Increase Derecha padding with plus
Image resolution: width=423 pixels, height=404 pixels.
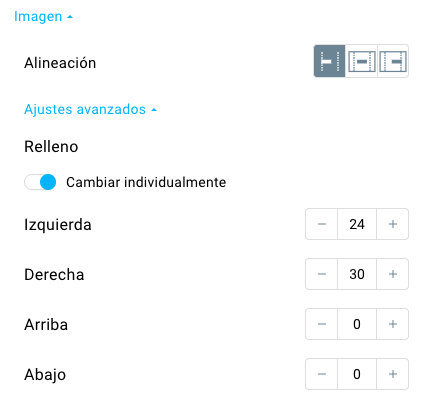393,274
